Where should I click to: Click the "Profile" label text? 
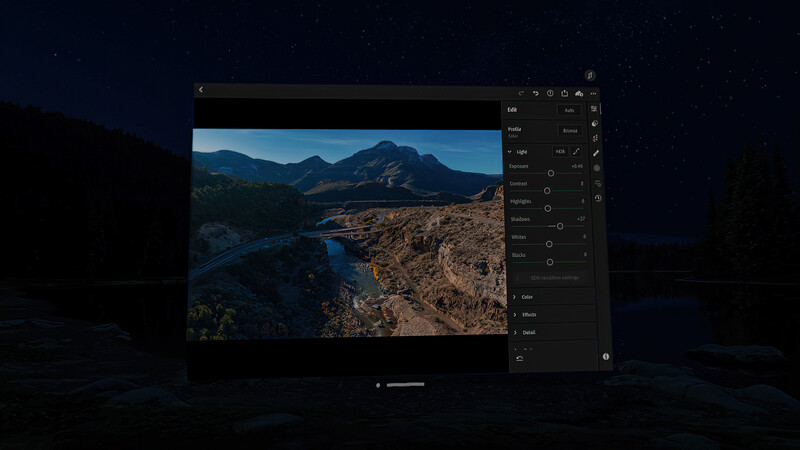click(x=514, y=129)
